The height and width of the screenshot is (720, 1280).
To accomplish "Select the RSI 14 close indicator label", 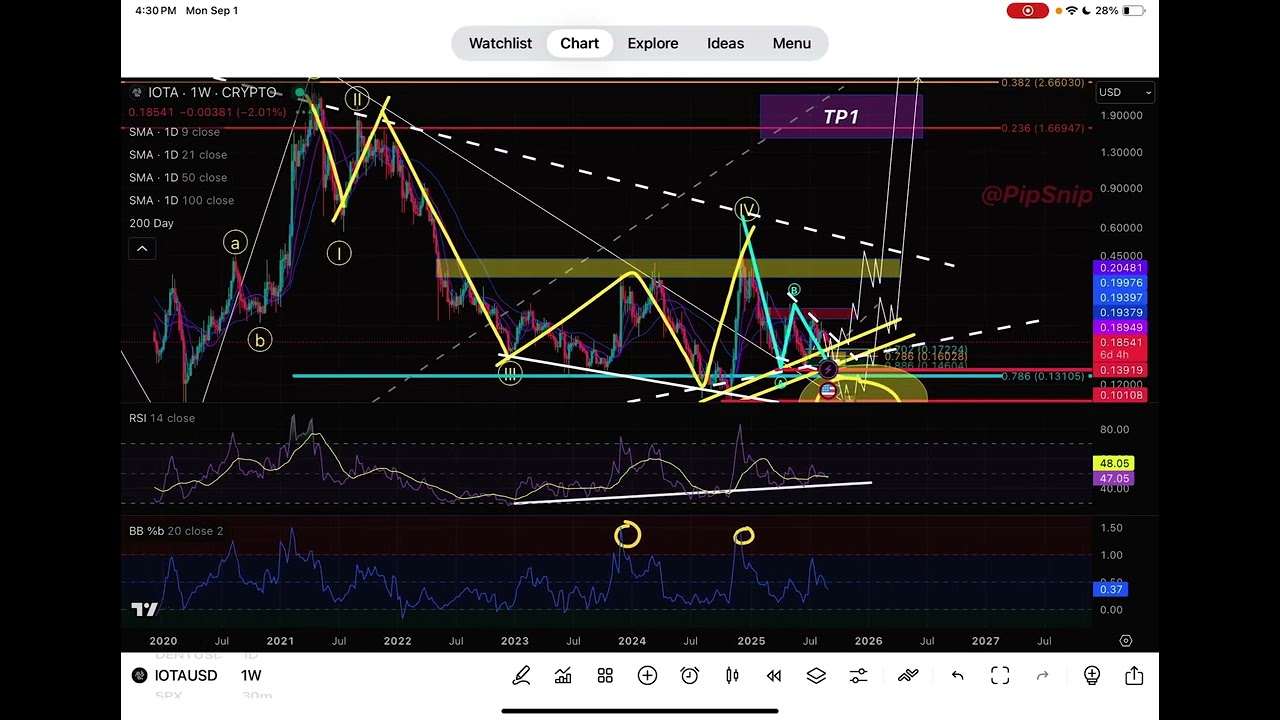I will click(162, 418).
